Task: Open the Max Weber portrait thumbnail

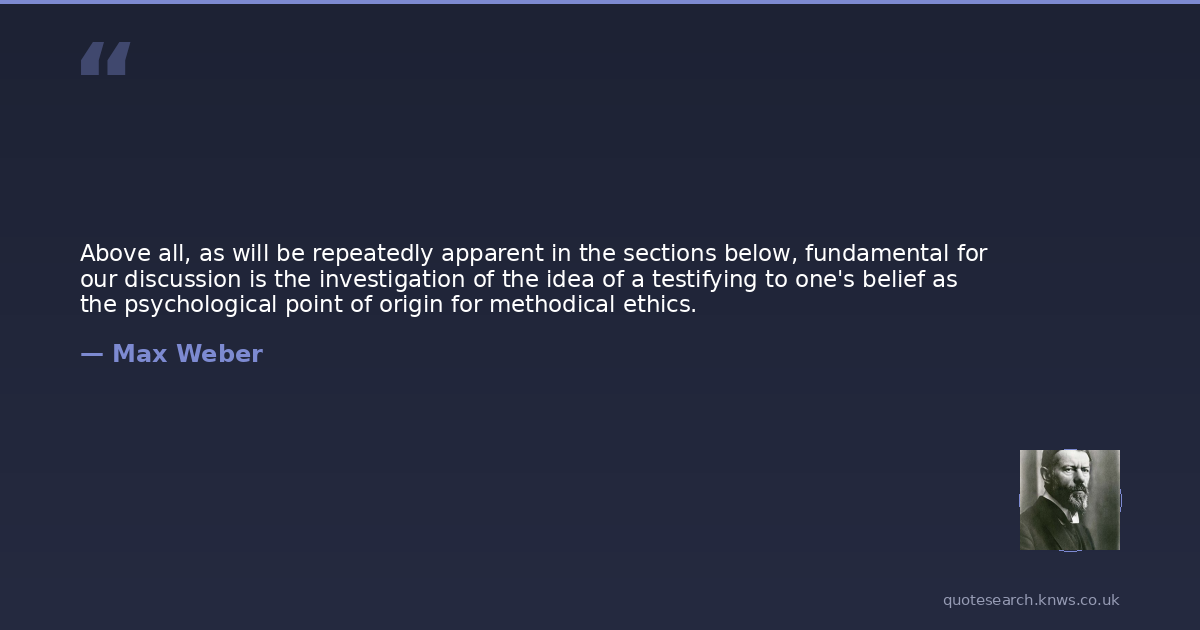Action: [x=1069, y=499]
